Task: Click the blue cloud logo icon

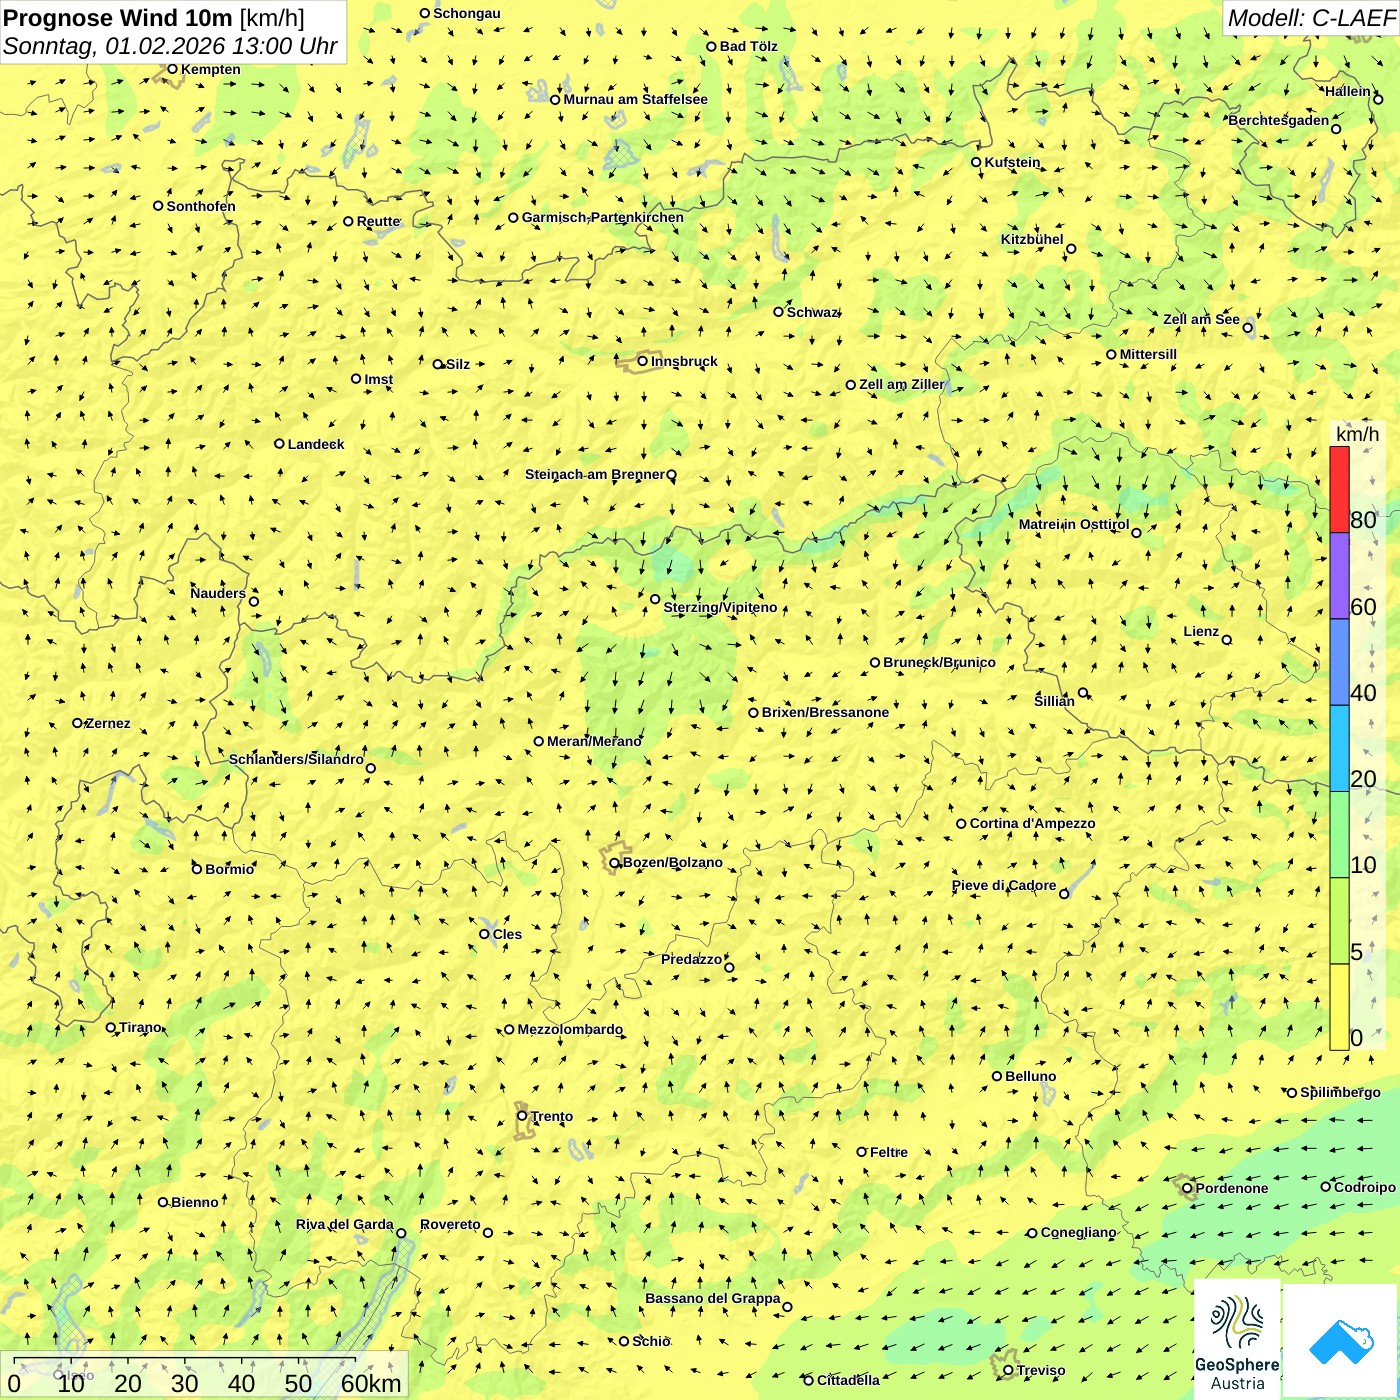Action: click(x=1341, y=1342)
